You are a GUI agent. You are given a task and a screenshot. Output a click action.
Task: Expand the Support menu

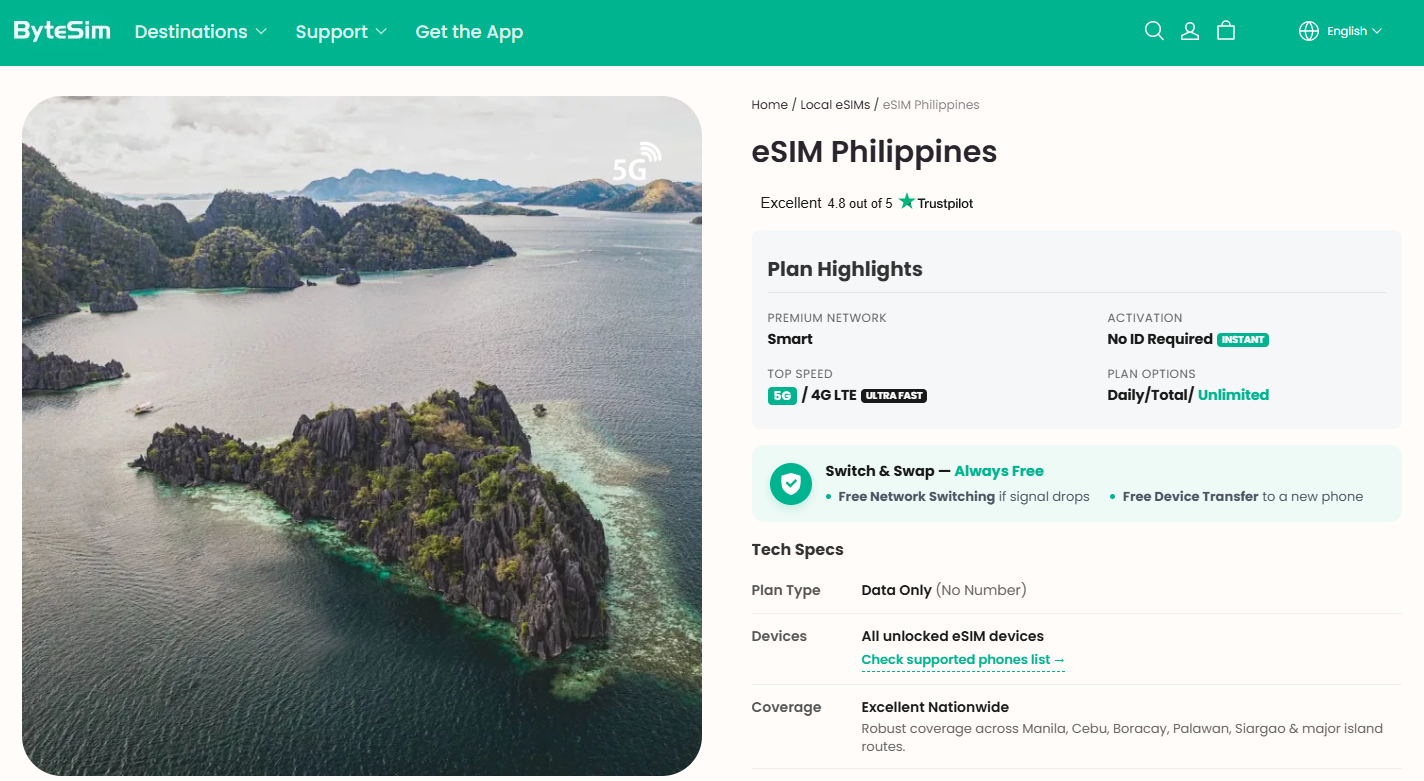[341, 32]
